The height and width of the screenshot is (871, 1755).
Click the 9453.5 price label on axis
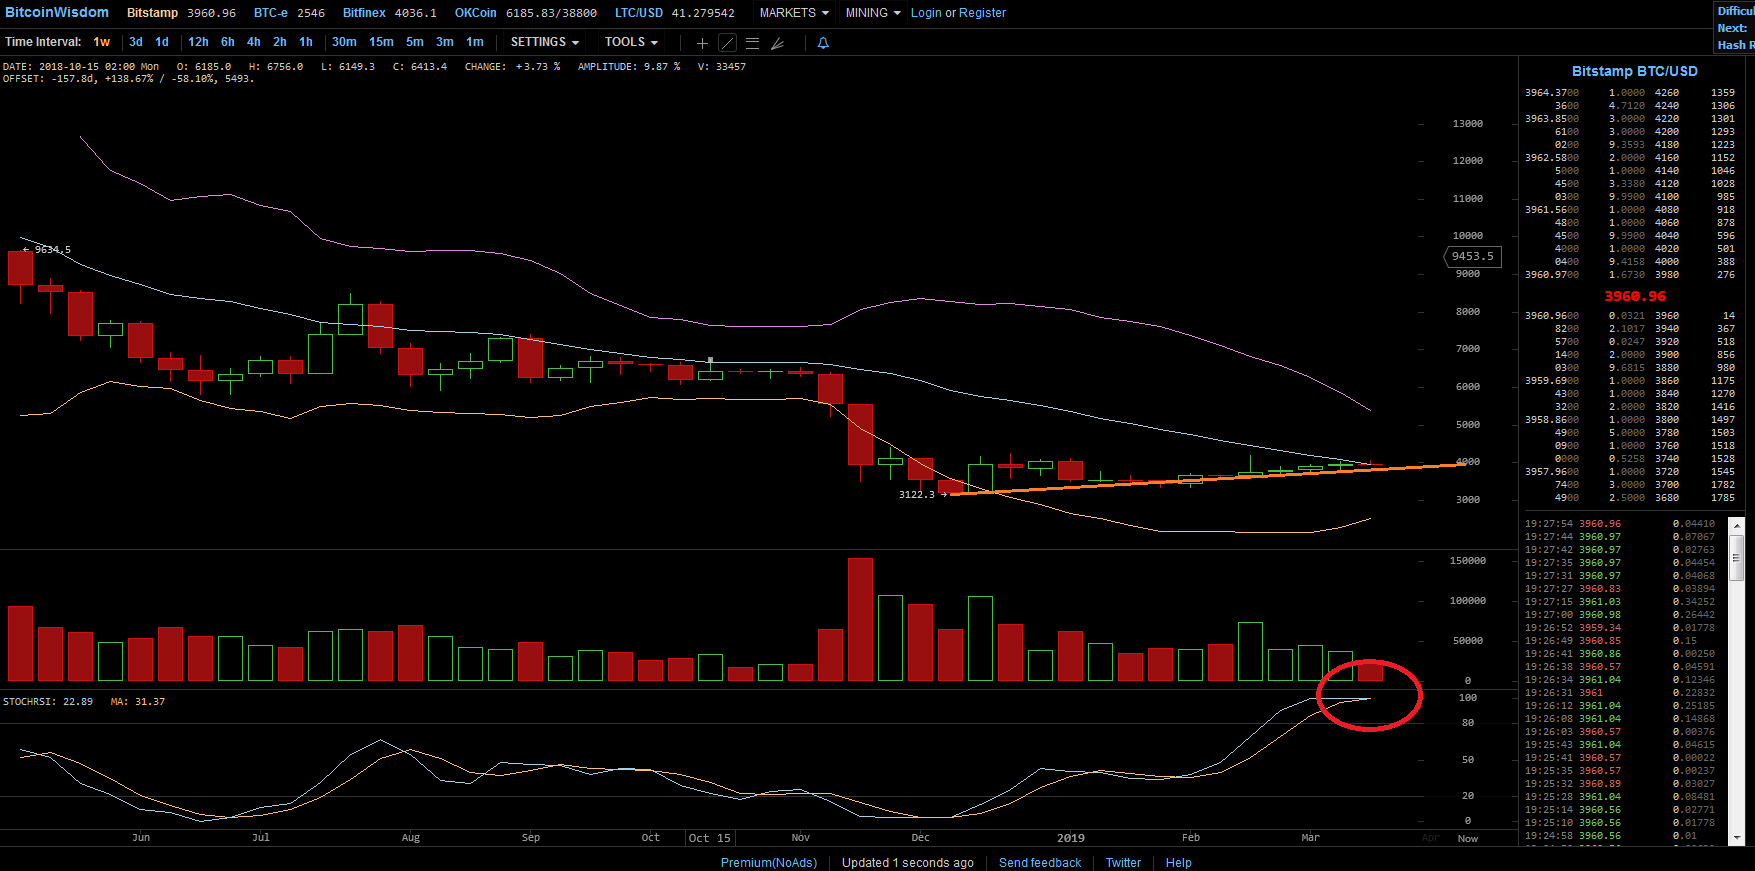point(1472,256)
